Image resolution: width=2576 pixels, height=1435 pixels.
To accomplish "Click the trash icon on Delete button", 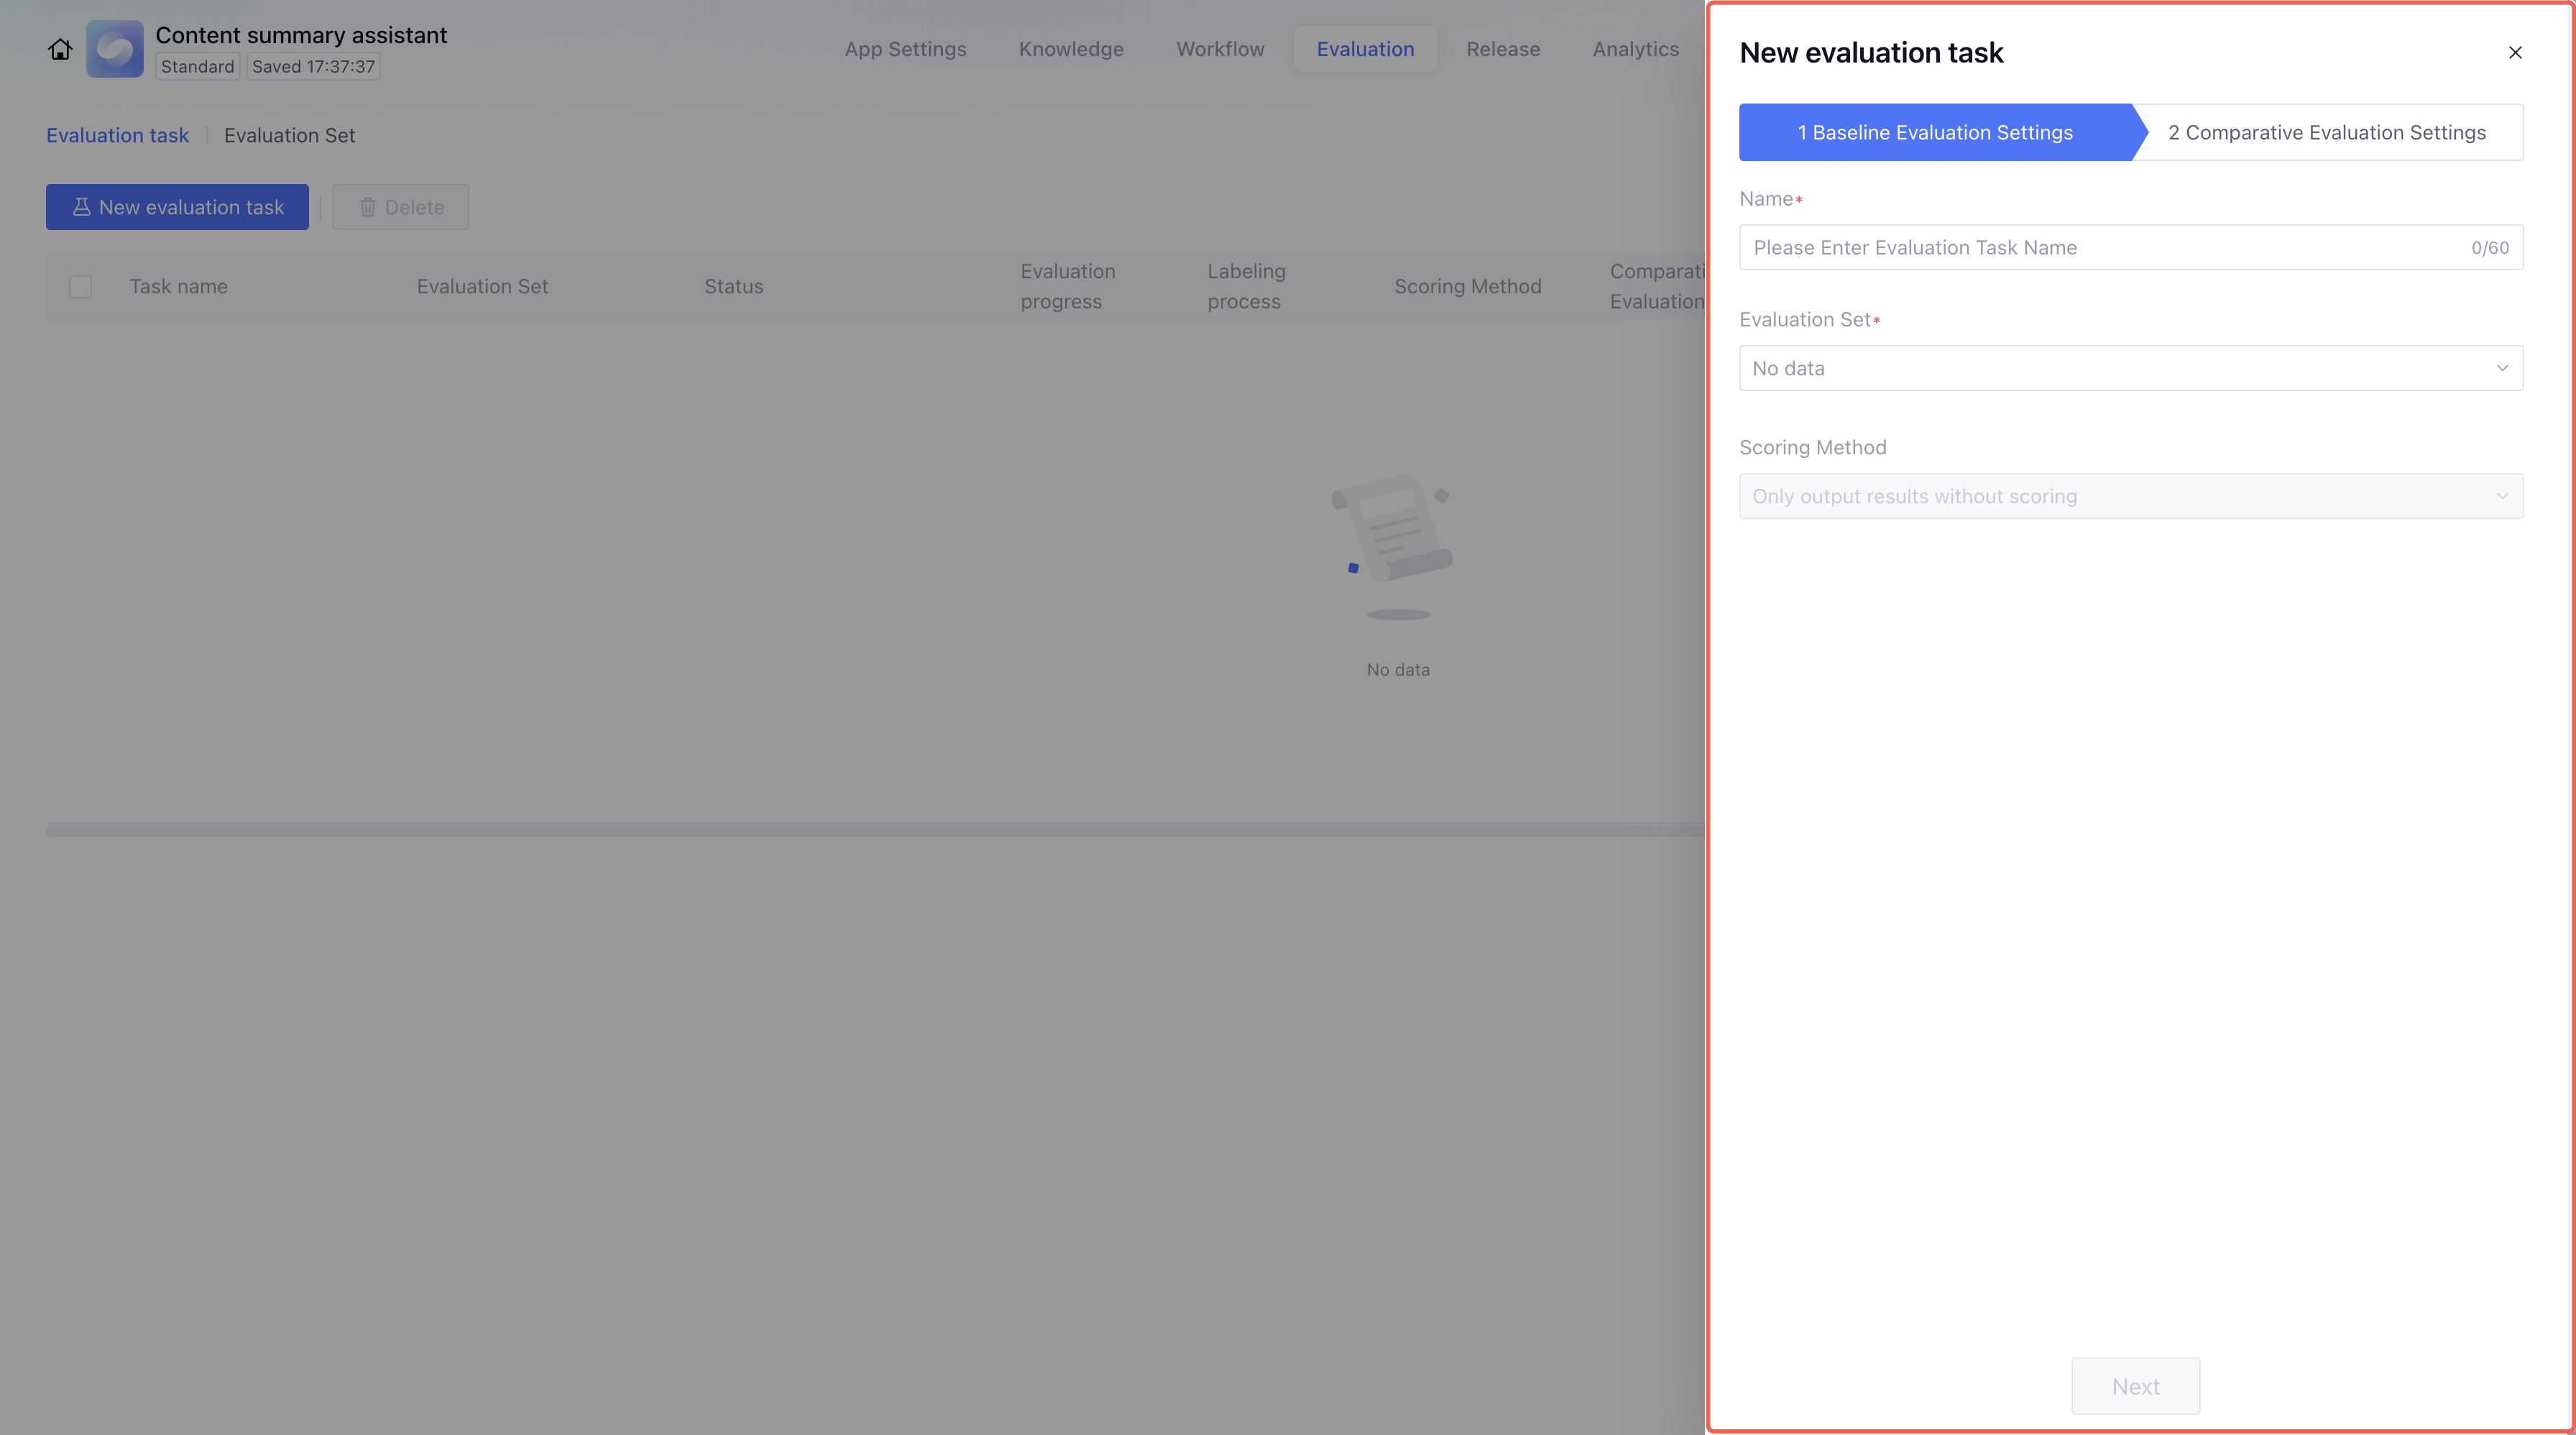I will (x=368, y=207).
